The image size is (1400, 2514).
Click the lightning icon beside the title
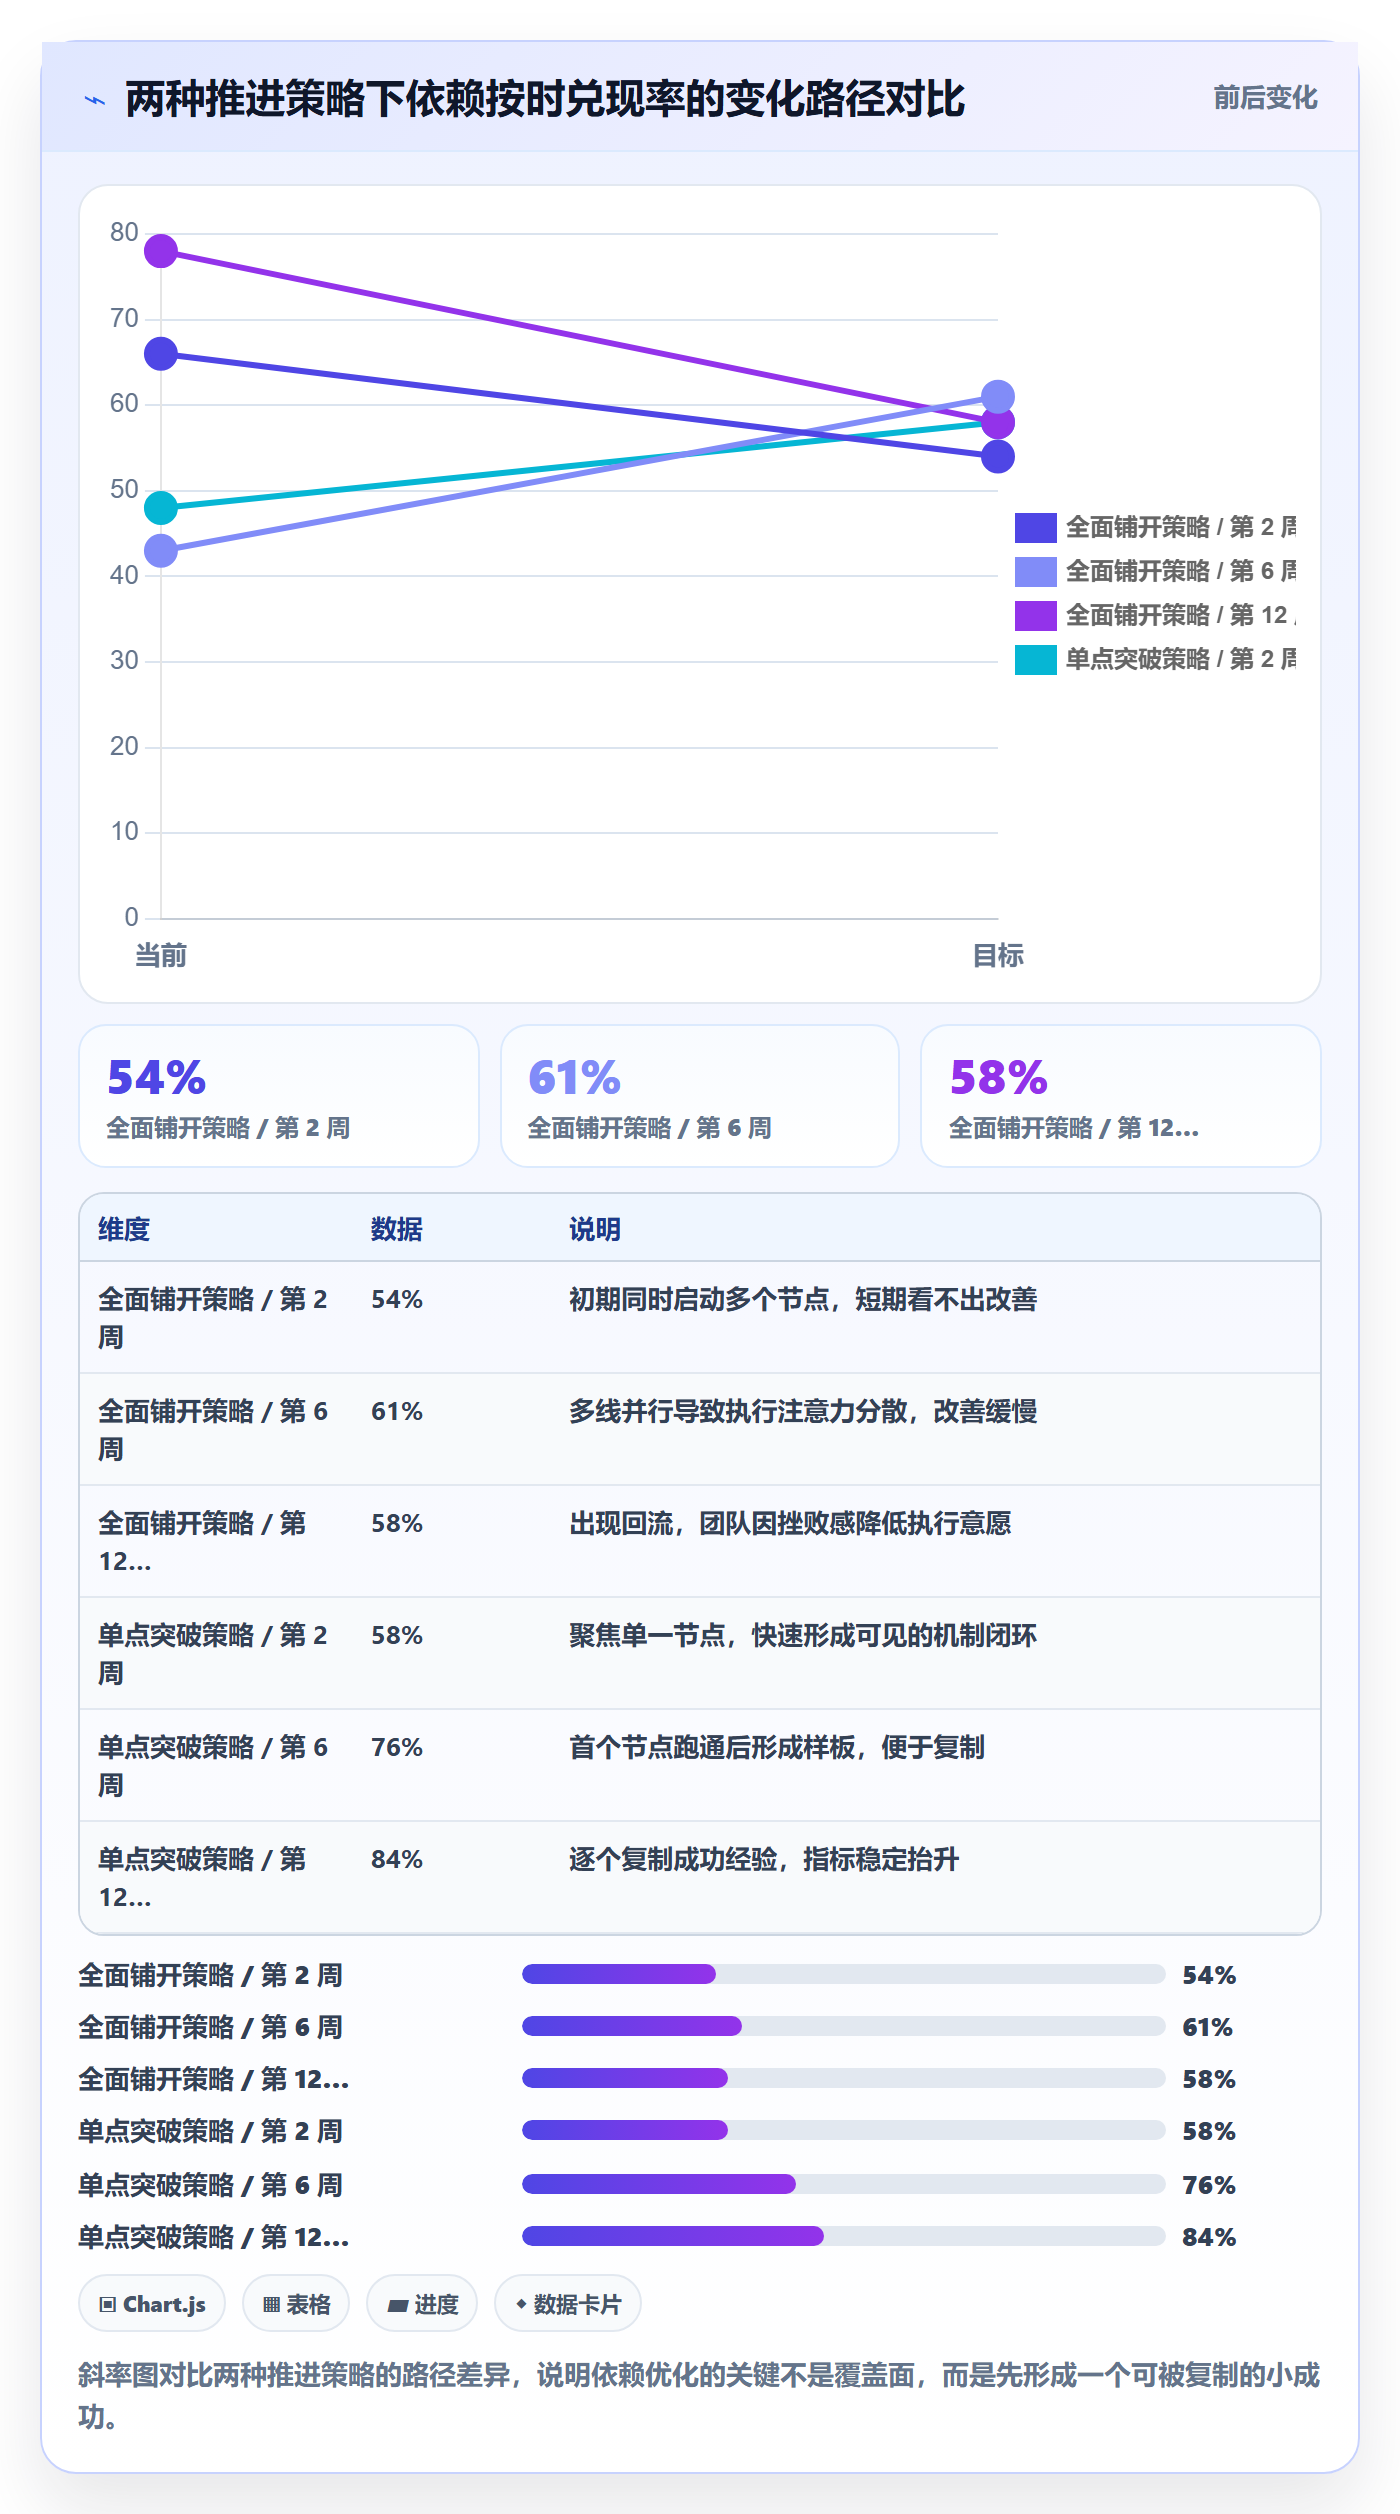(x=95, y=100)
